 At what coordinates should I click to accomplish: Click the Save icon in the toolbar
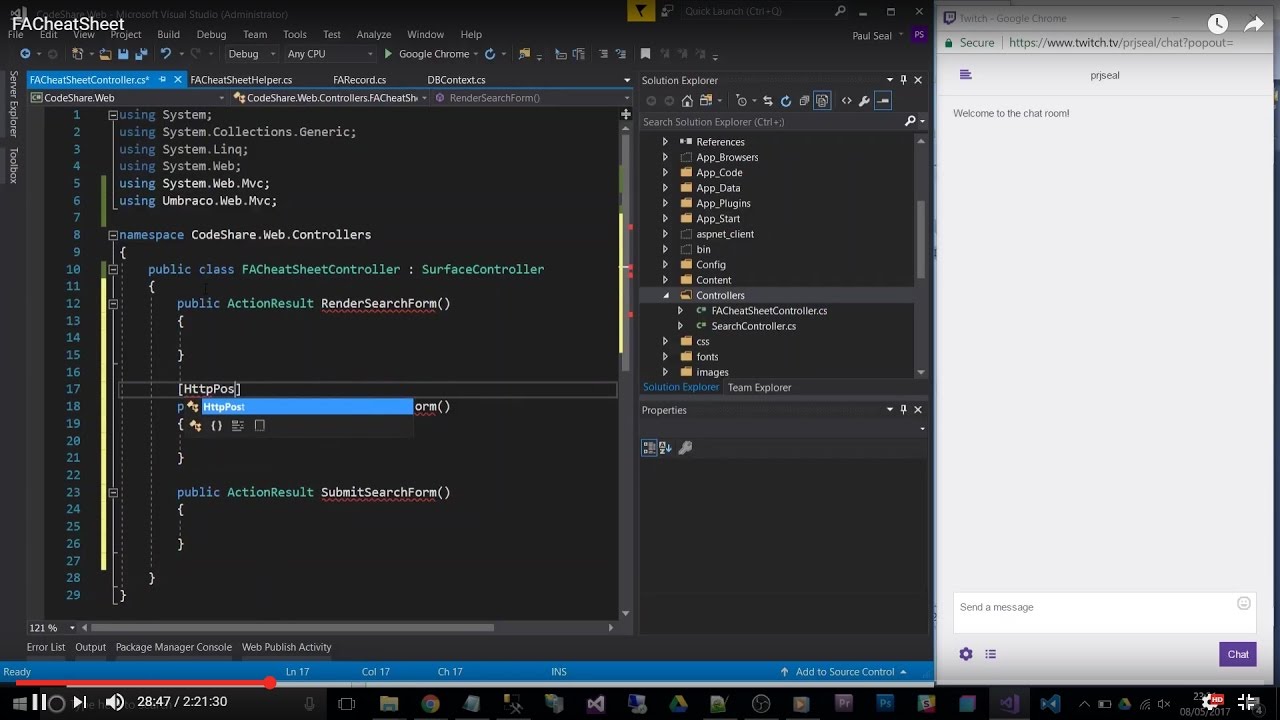tap(122, 54)
